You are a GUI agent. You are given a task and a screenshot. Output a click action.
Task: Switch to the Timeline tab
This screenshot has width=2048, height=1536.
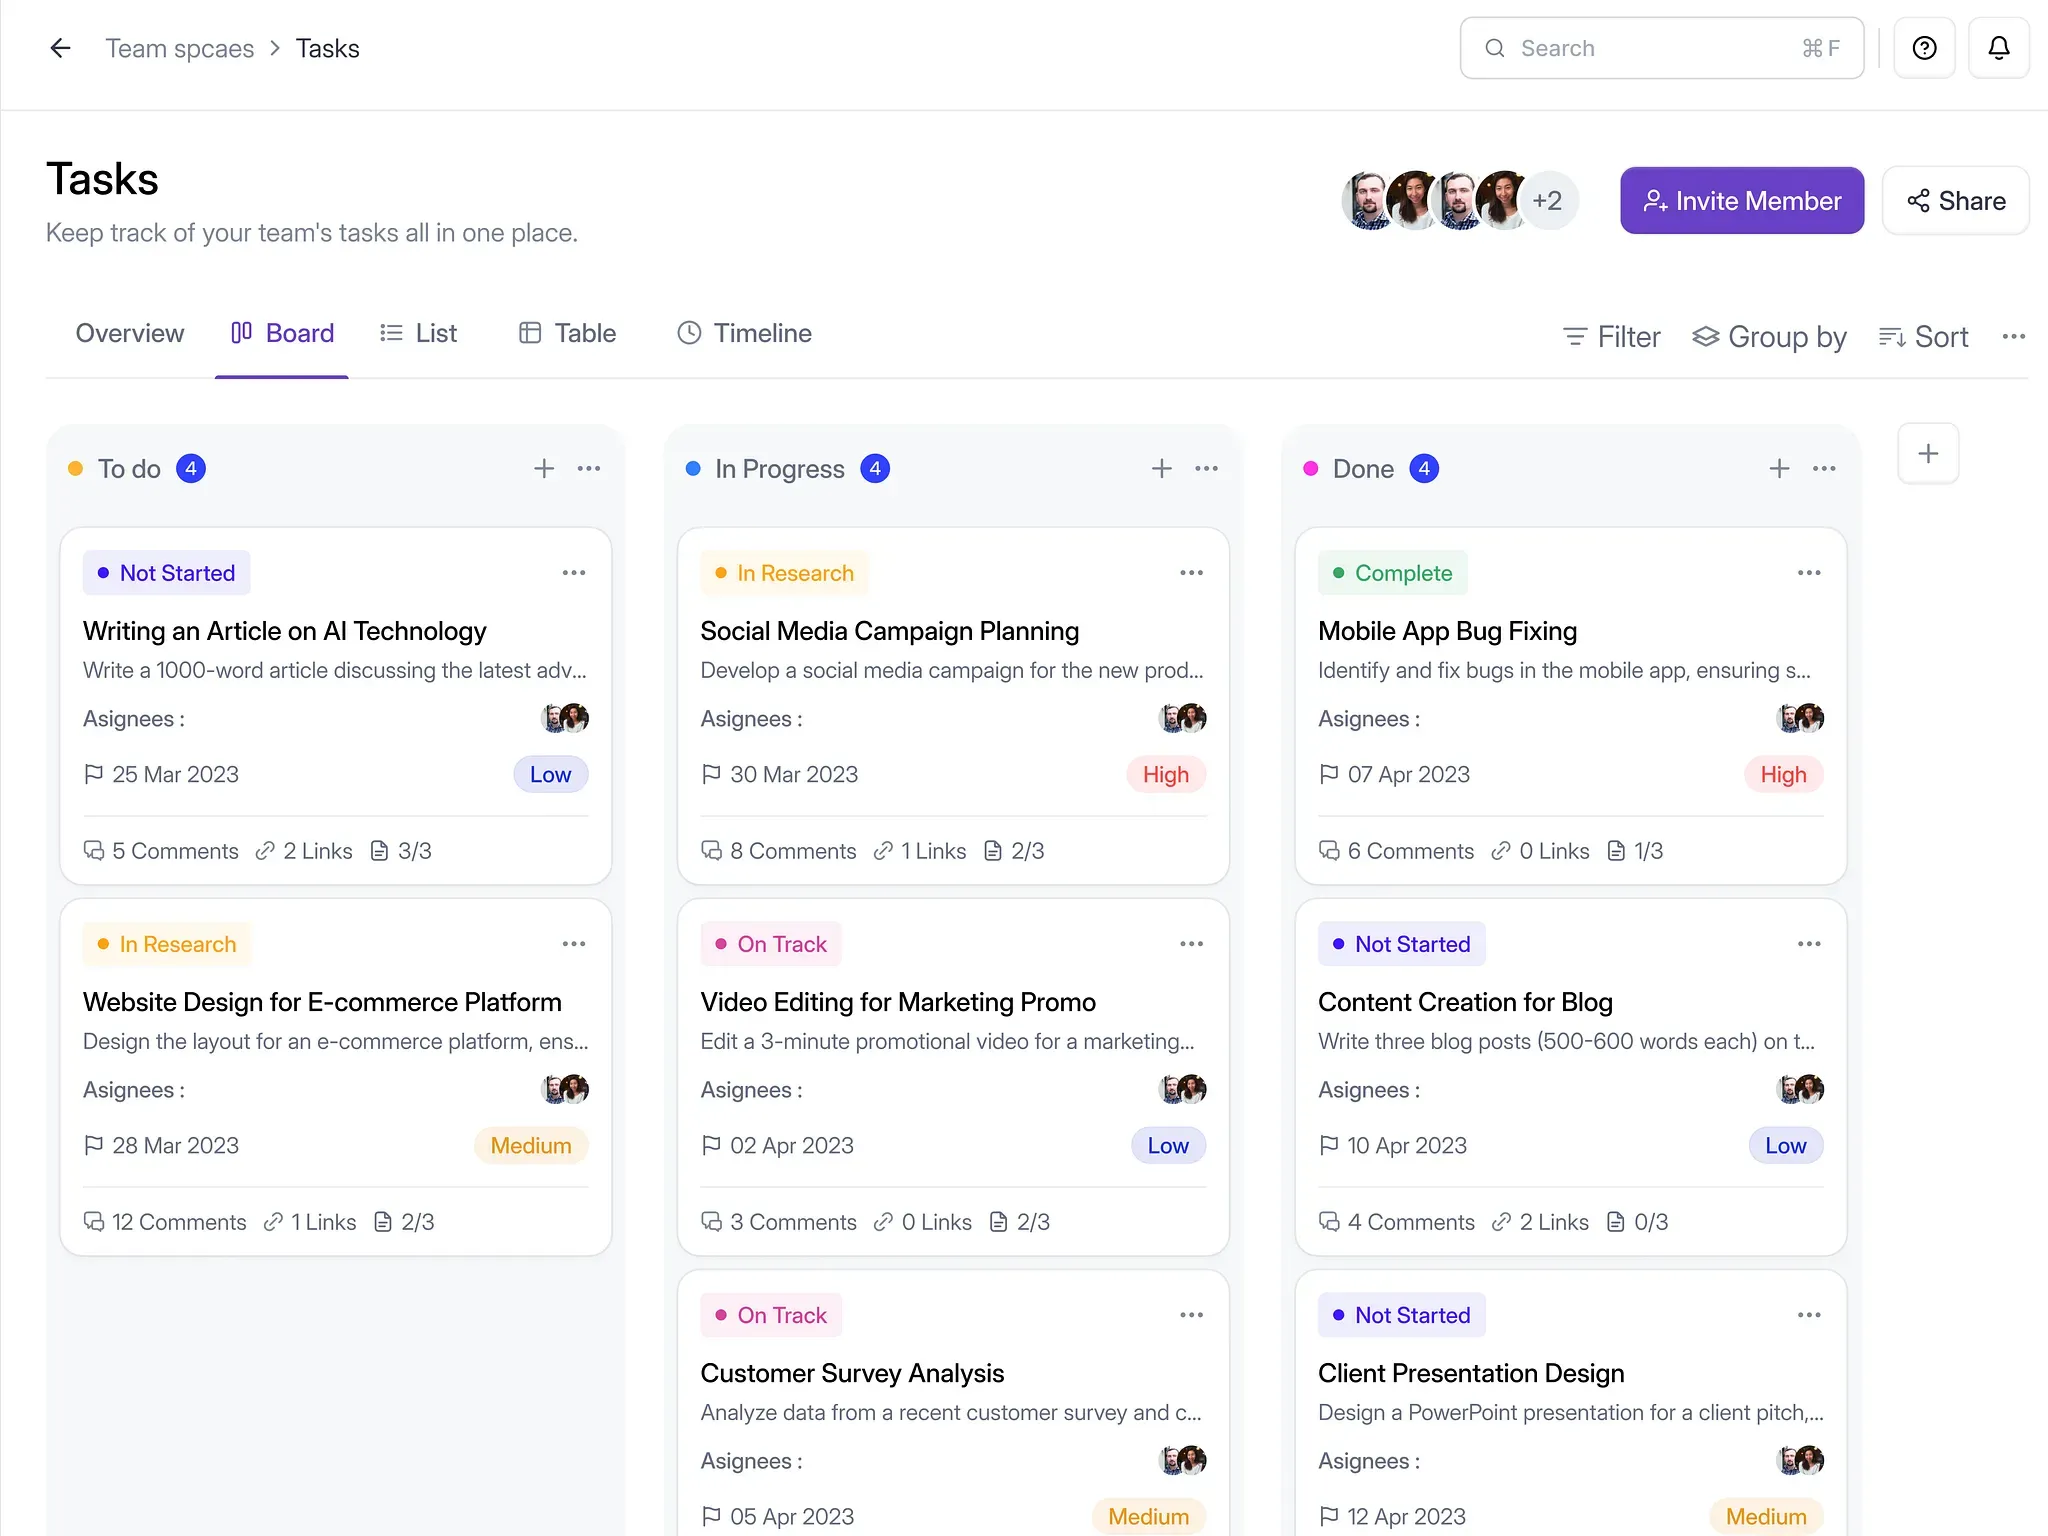click(x=745, y=334)
